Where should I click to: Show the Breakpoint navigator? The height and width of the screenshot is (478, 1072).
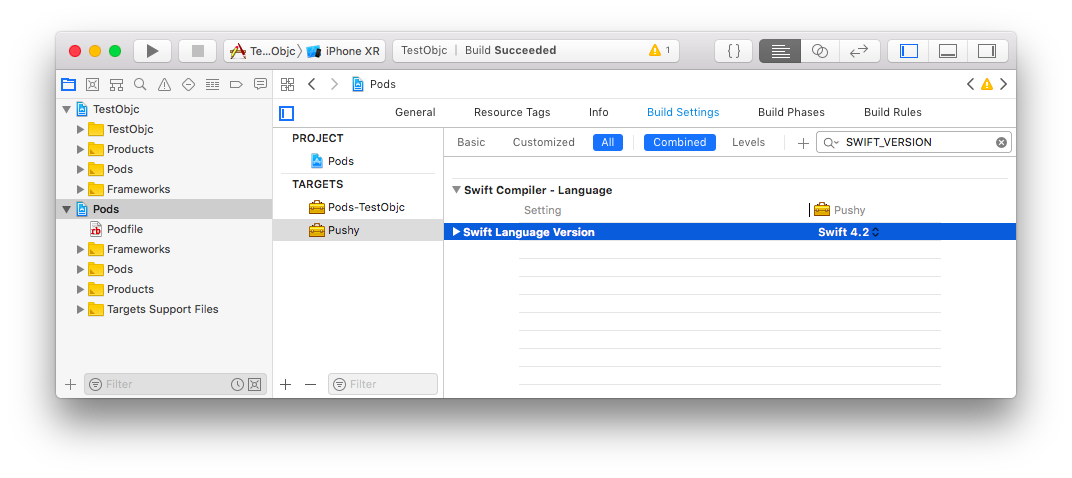pos(236,84)
